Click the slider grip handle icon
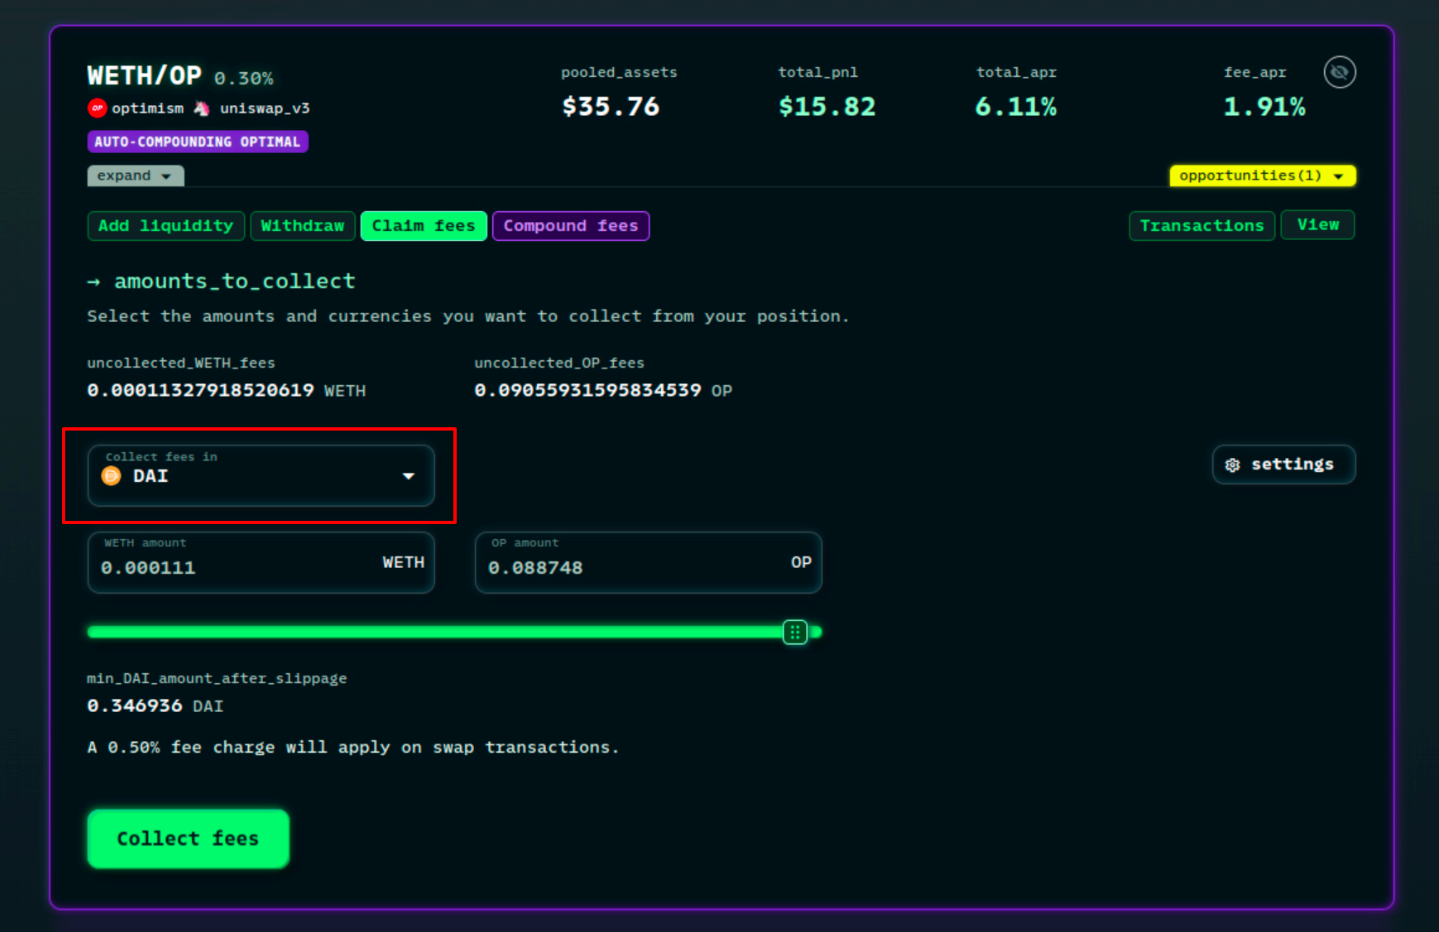 [795, 632]
